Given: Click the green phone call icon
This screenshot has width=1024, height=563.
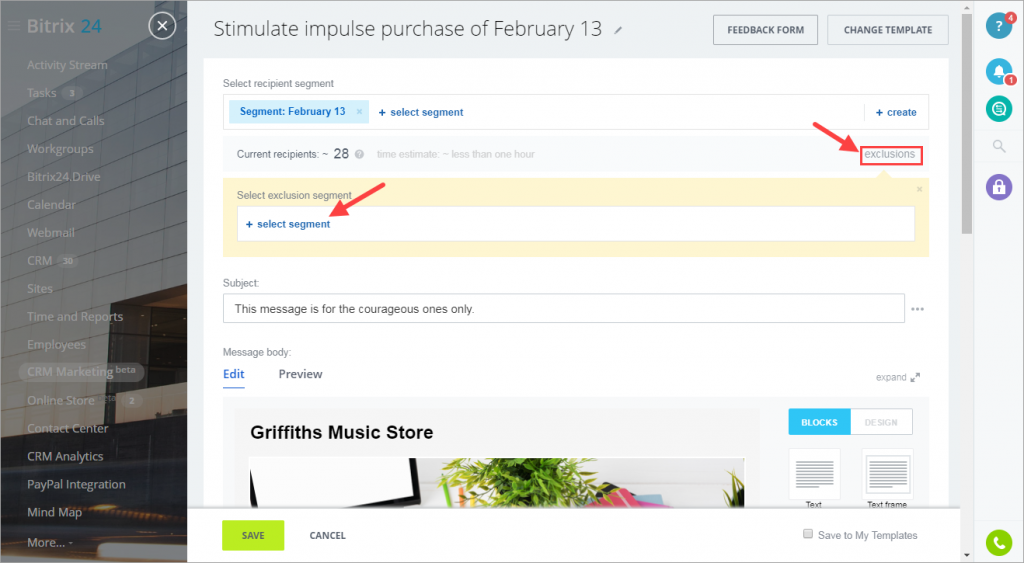Looking at the screenshot, I should (999, 542).
